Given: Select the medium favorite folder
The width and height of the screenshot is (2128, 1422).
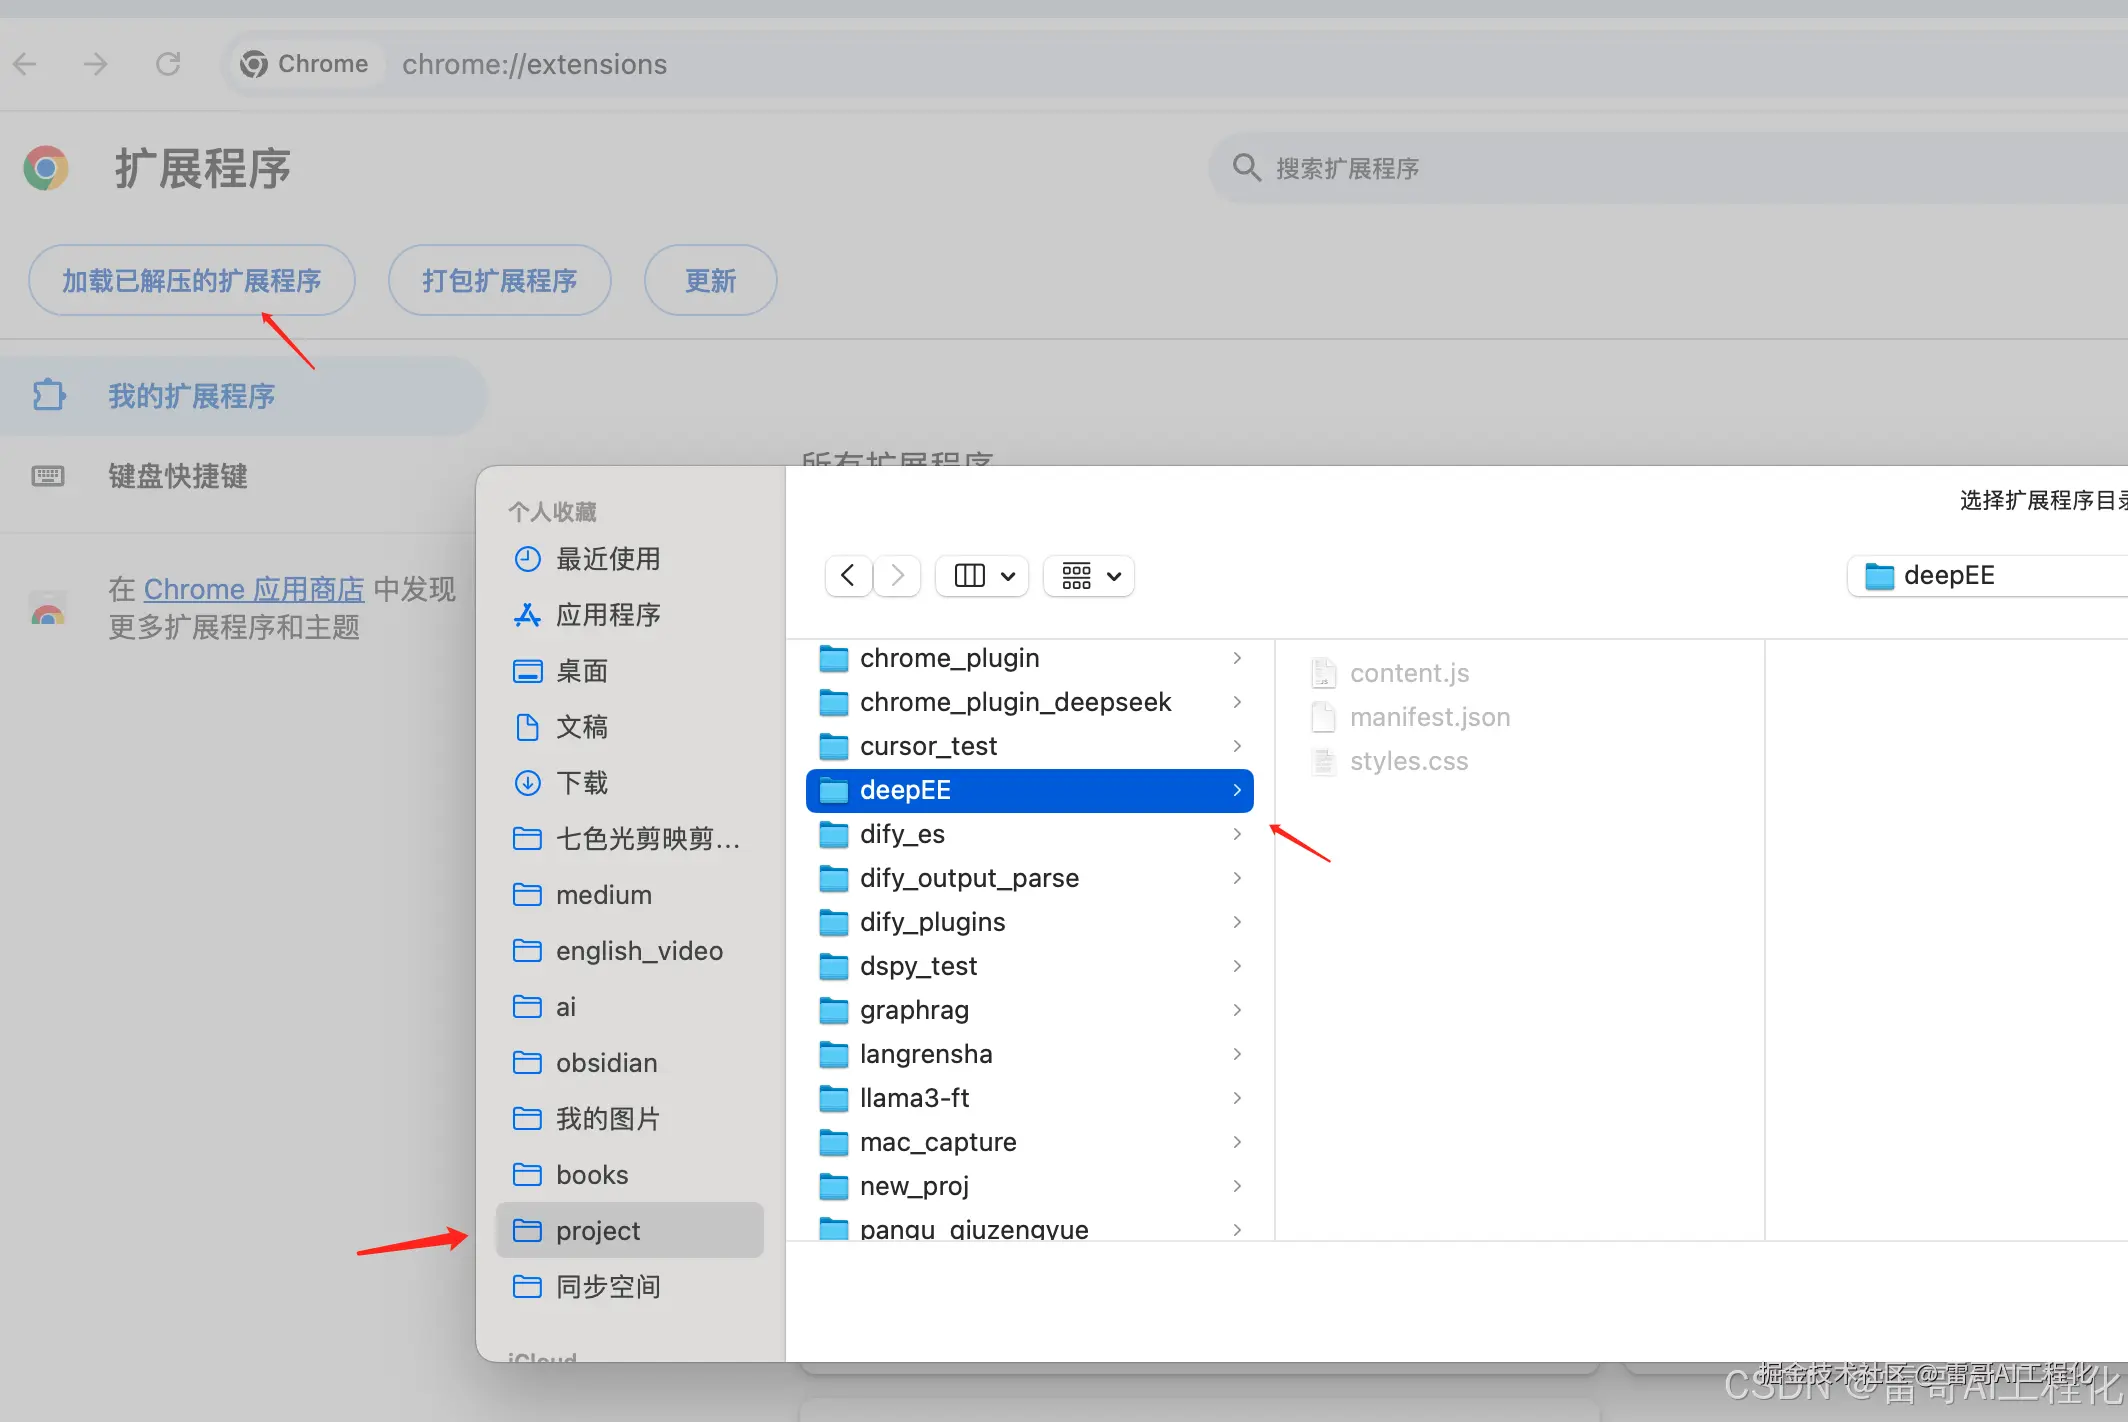Looking at the screenshot, I should (630, 895).
